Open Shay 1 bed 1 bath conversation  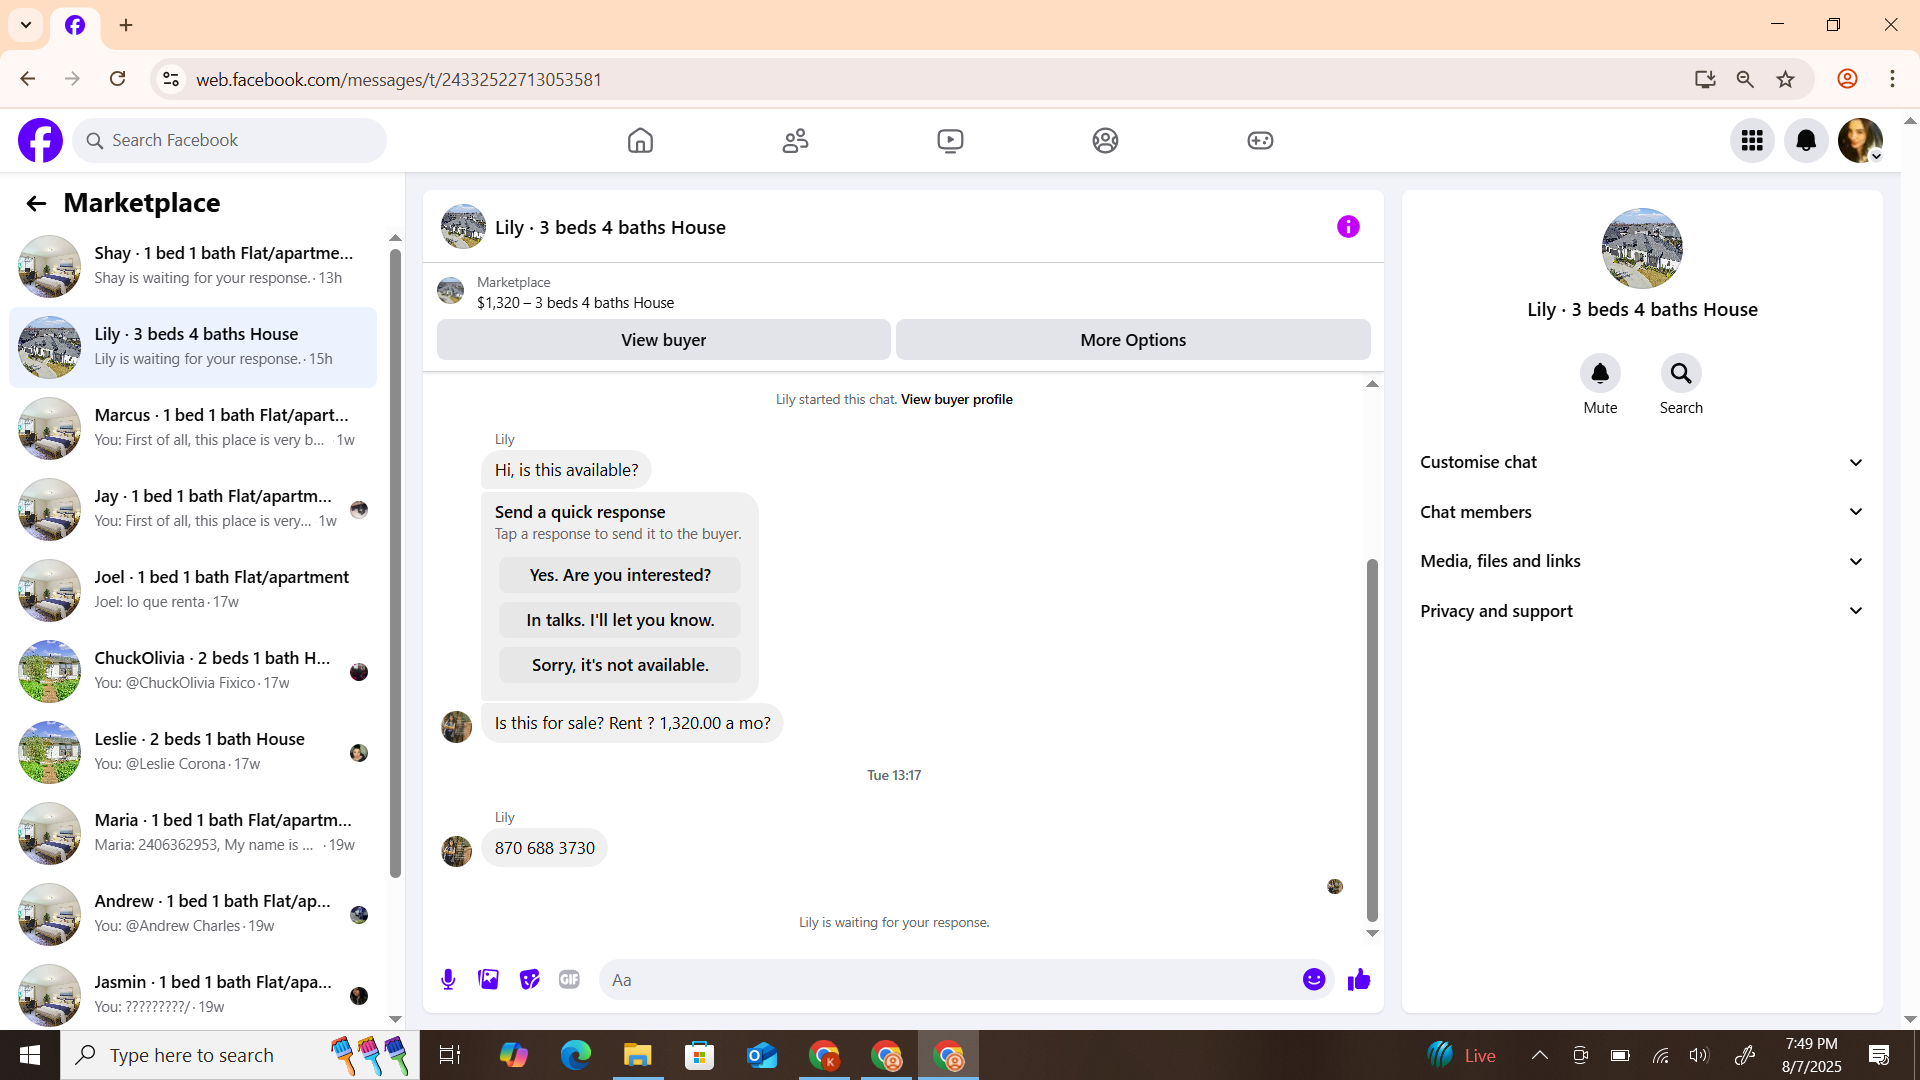click(x=193, y=266)
